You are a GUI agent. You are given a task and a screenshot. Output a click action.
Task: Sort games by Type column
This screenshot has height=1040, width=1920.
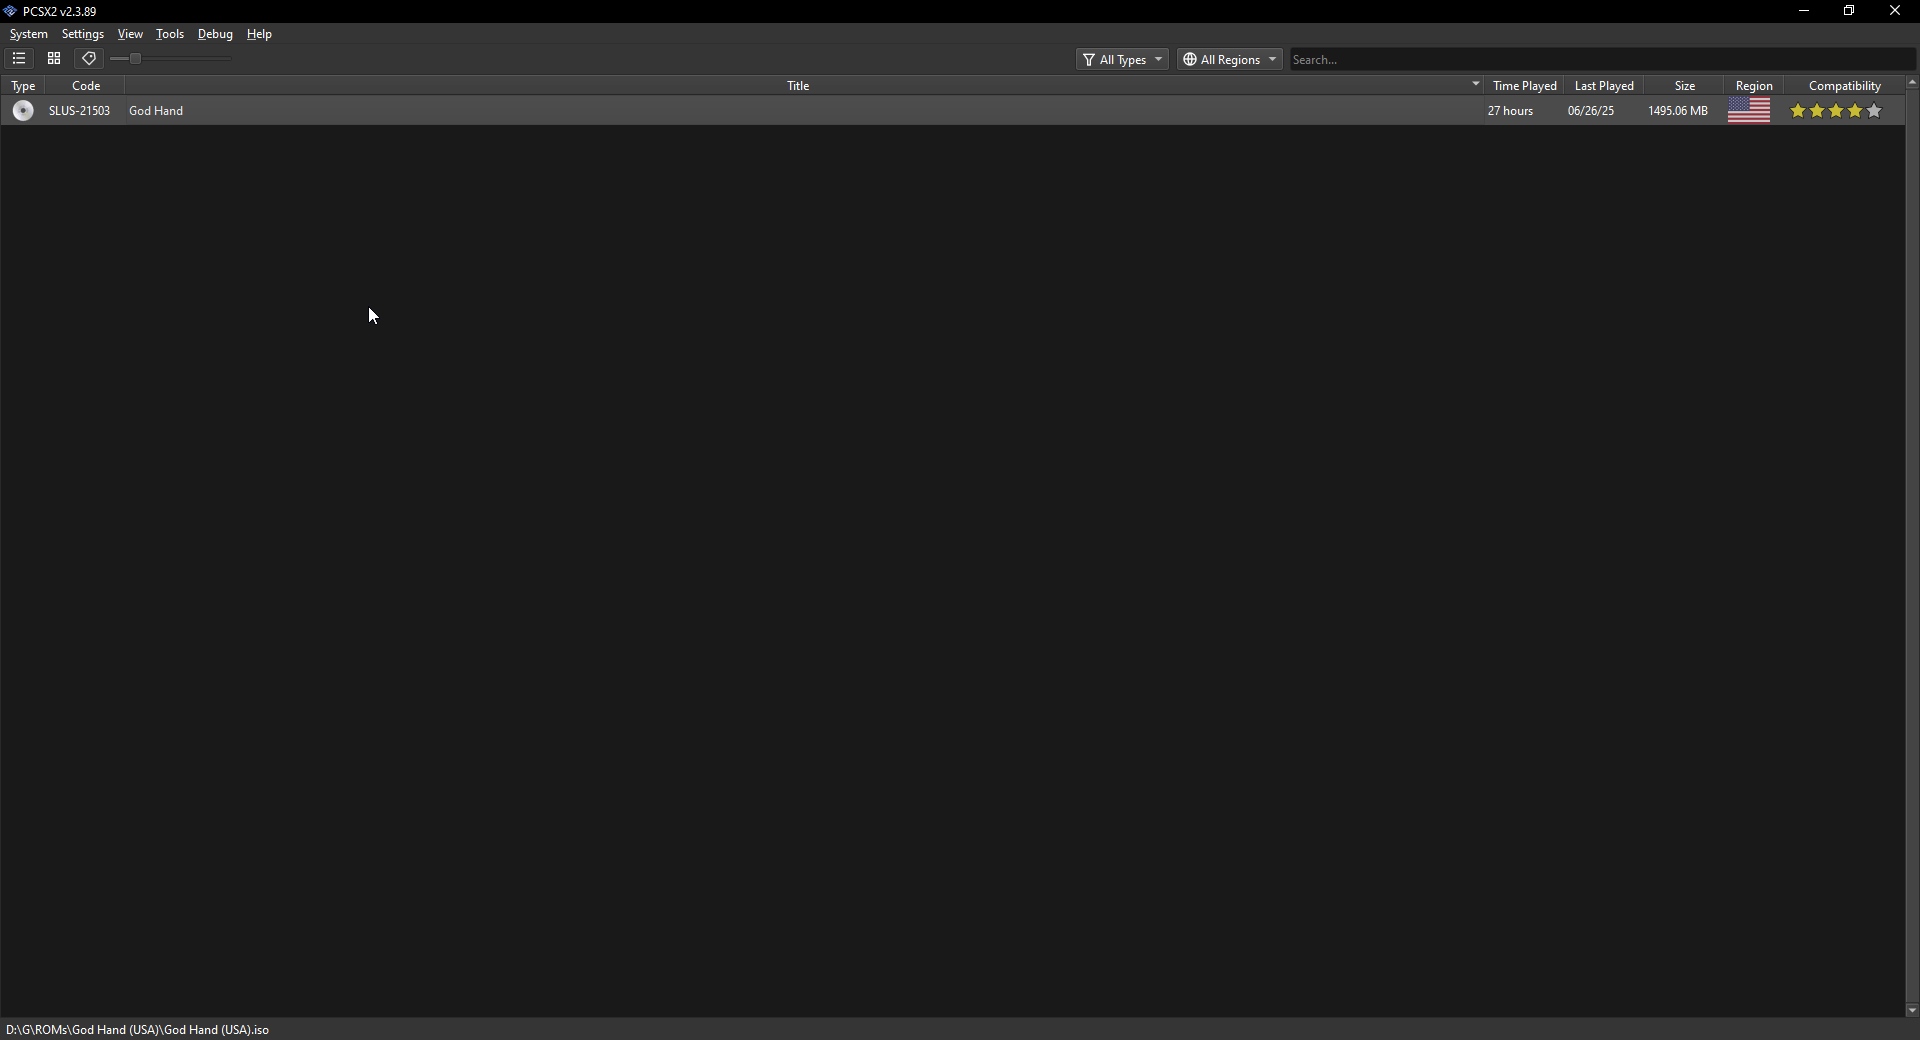point(23,86)
